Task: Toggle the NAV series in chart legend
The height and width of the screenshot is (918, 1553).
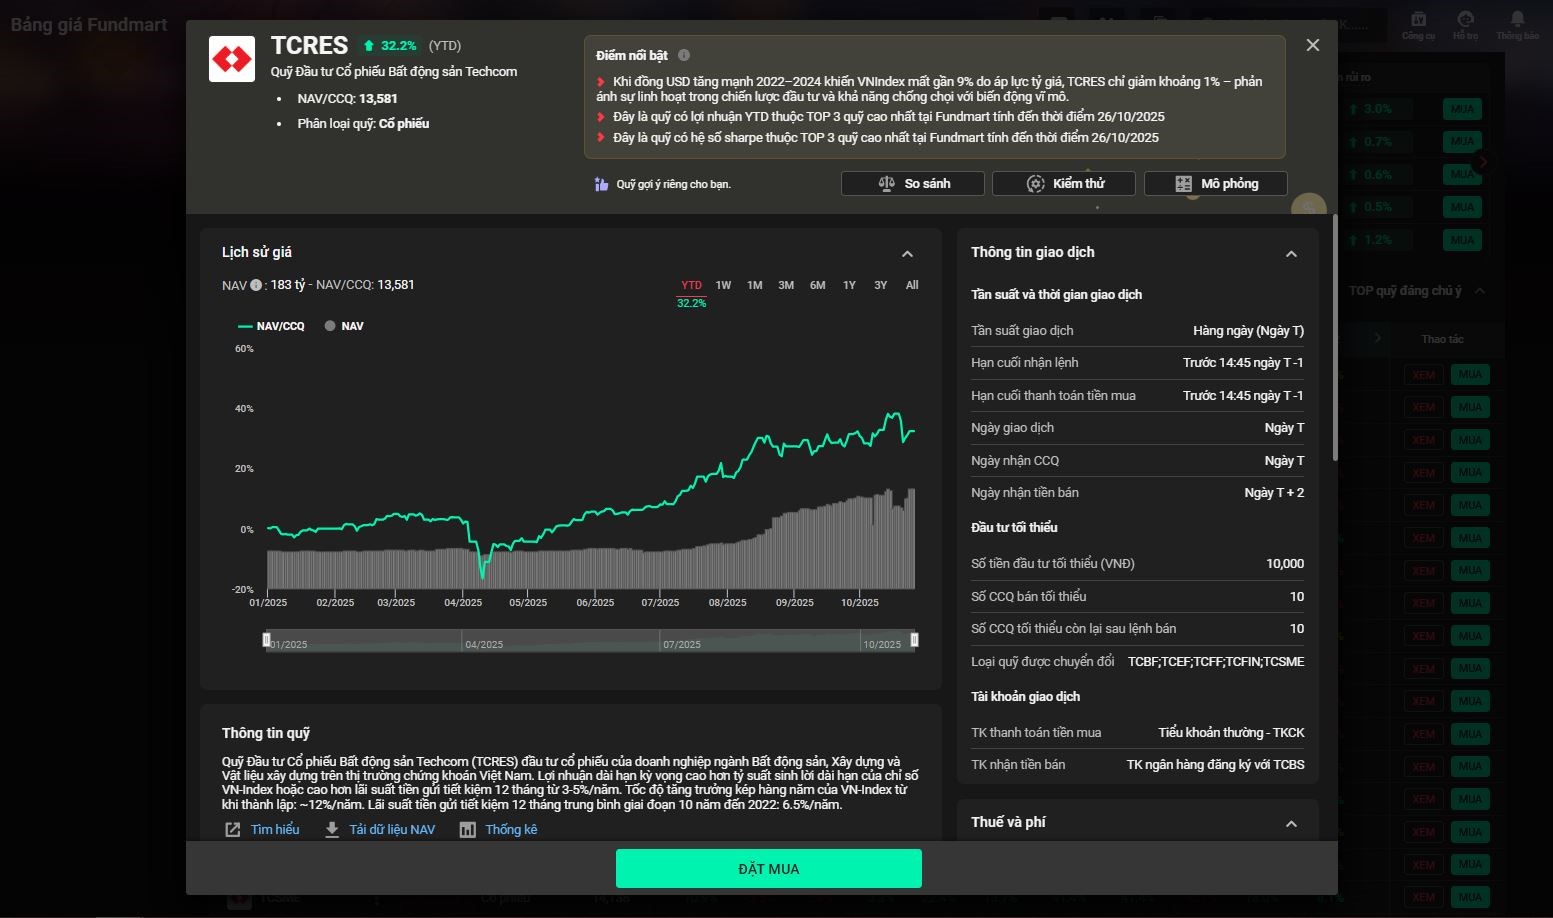Action: [343, 326]
